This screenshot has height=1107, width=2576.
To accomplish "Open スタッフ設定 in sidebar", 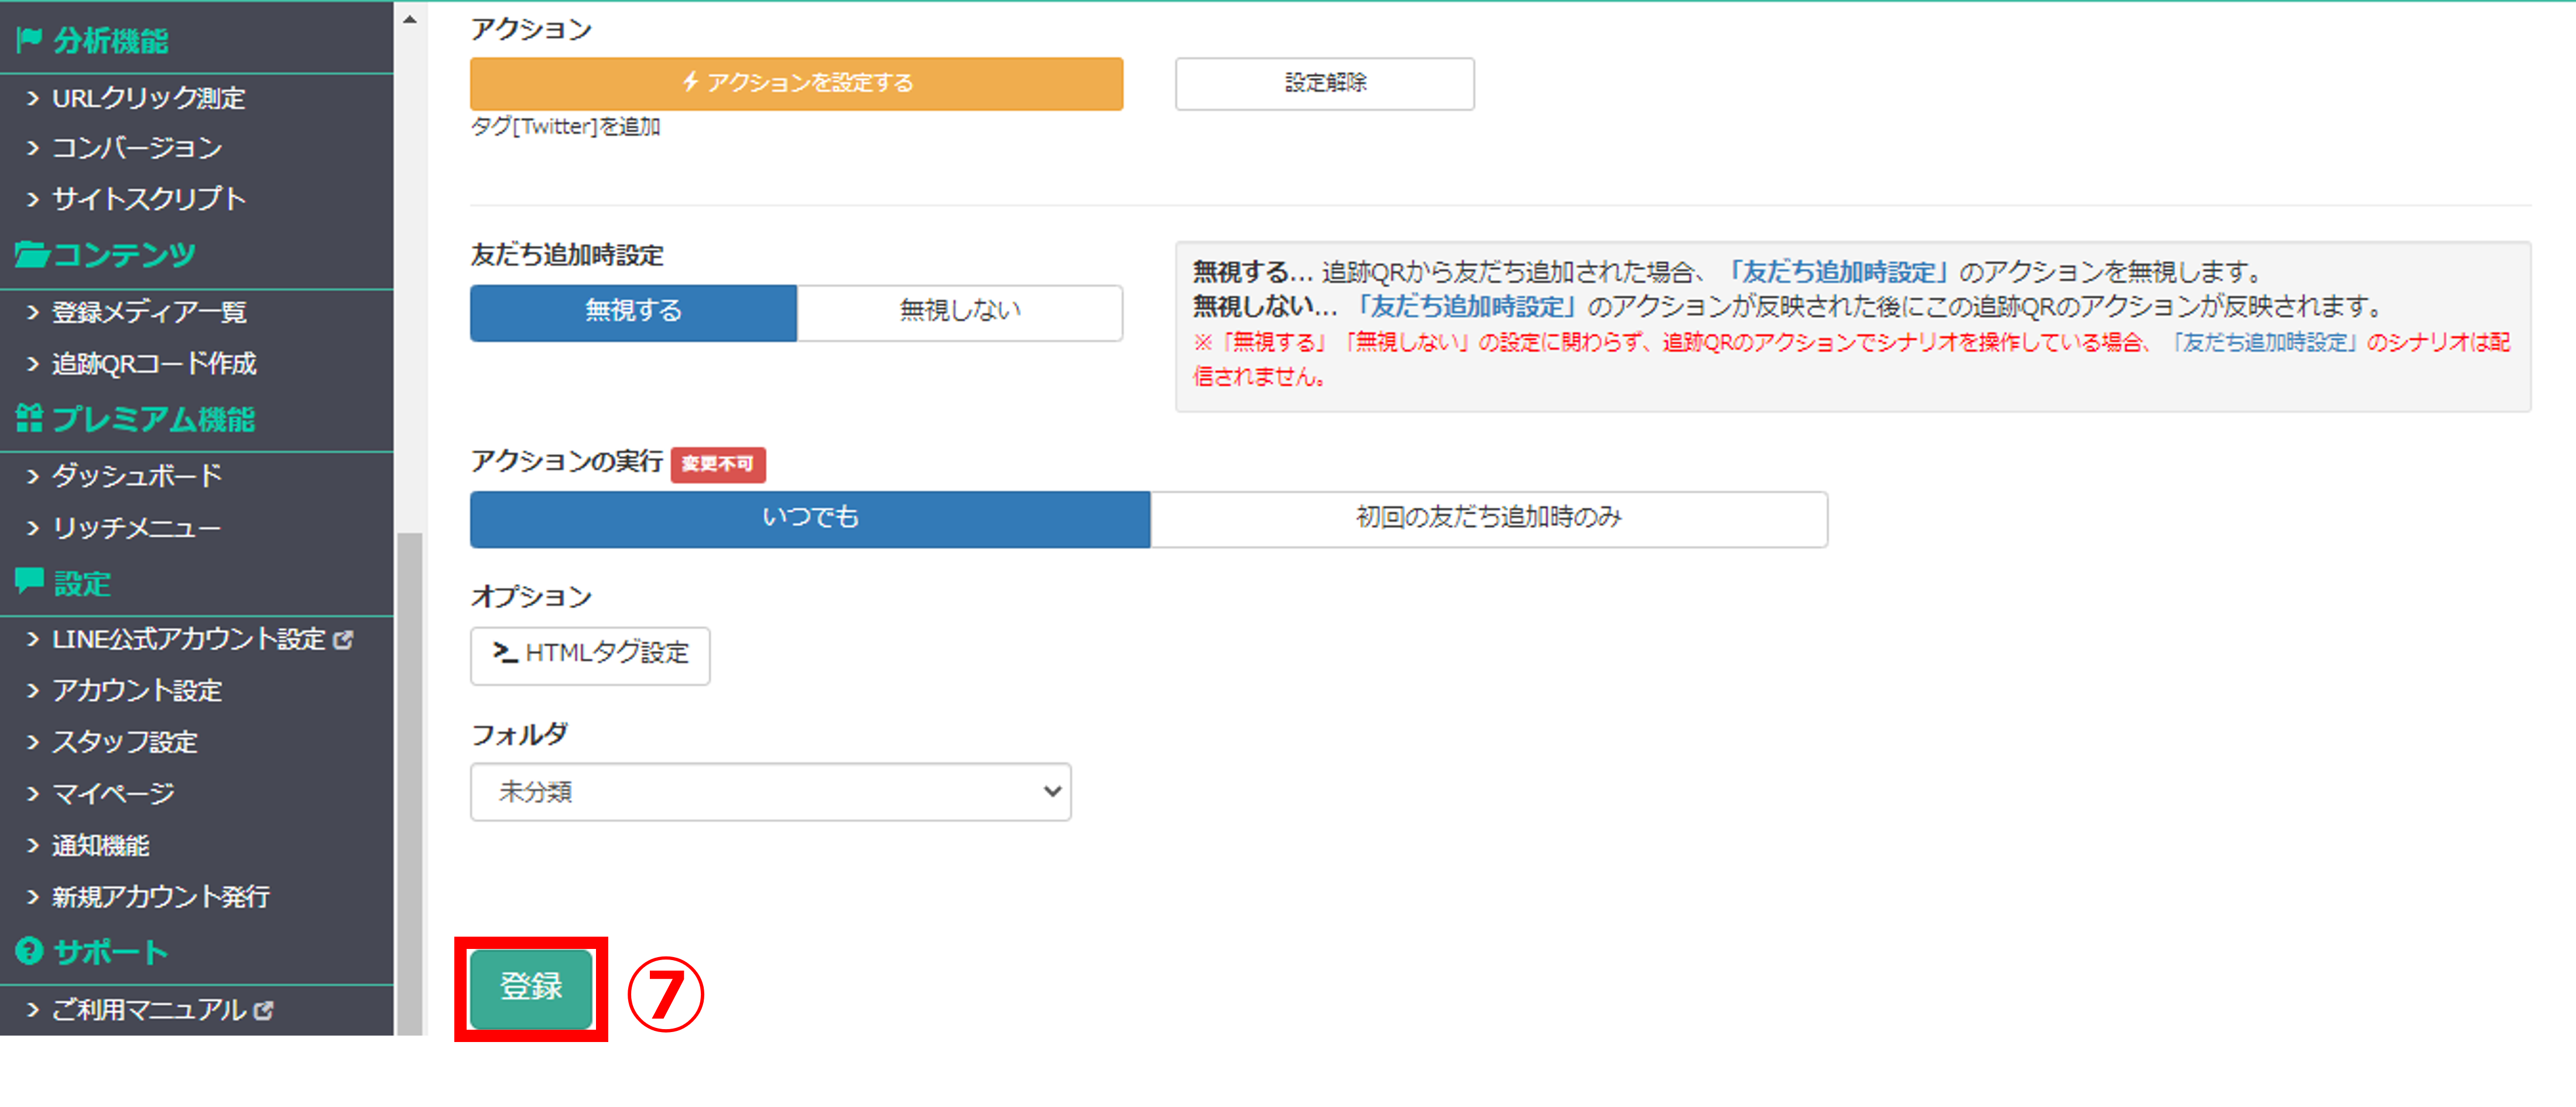I will (x=125, y=742).
